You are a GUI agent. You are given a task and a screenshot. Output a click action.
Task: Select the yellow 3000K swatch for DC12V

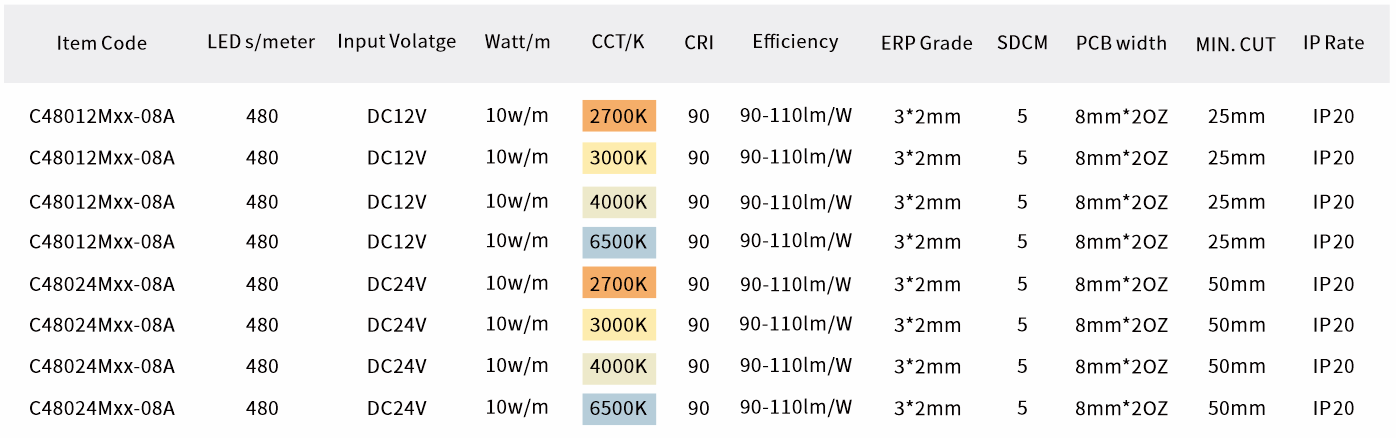[x=619, y=158]
